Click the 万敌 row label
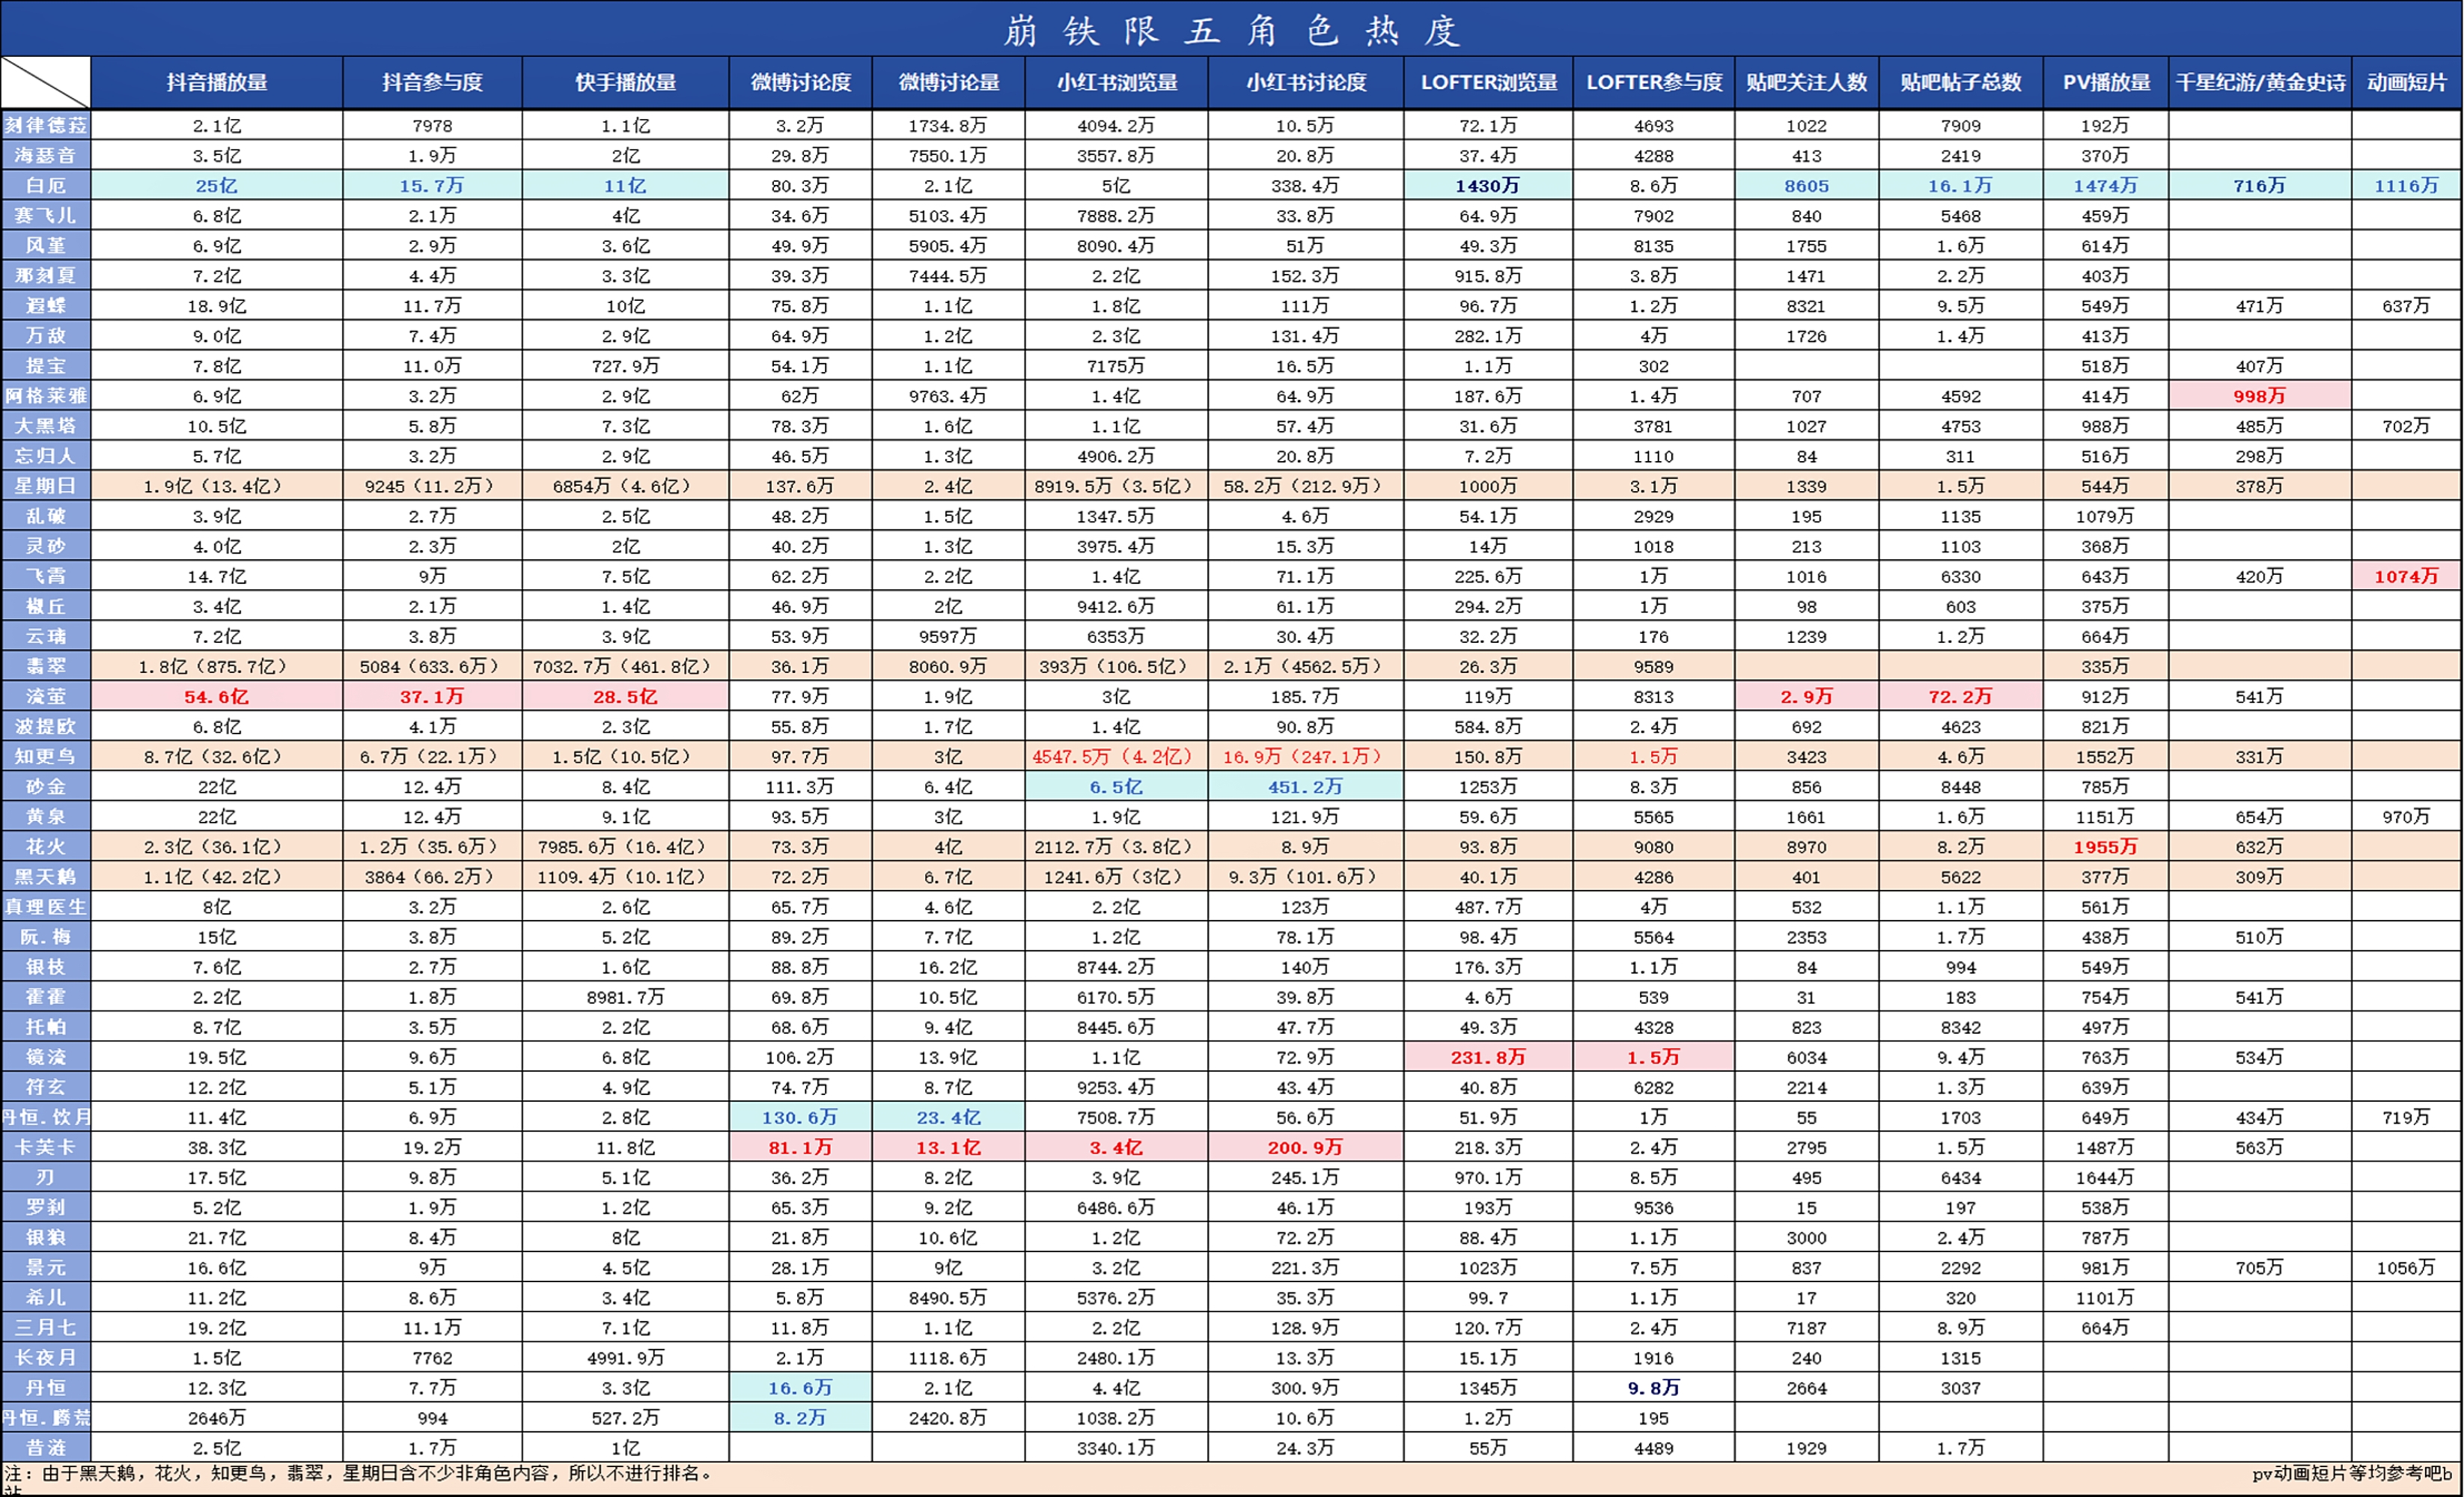 click(46, 335)
